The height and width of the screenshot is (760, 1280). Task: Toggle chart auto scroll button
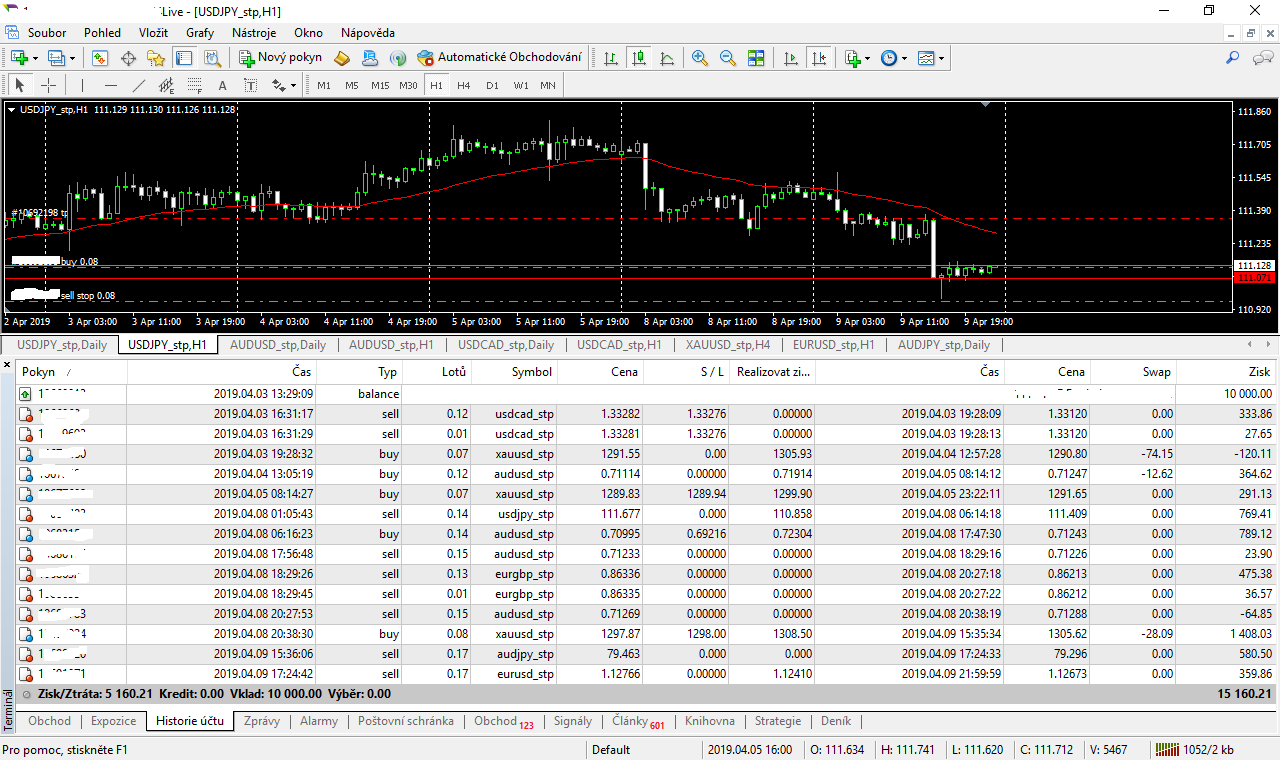click(x=791, y=58)
